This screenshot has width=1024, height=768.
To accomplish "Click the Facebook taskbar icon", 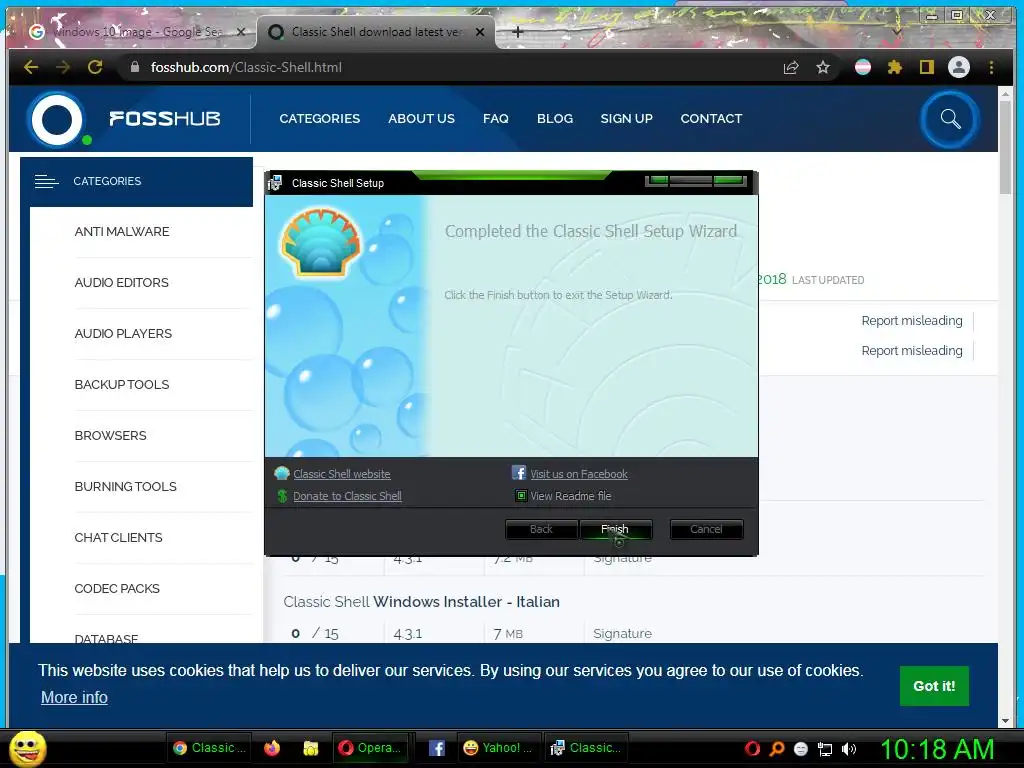I will (436, 748).
